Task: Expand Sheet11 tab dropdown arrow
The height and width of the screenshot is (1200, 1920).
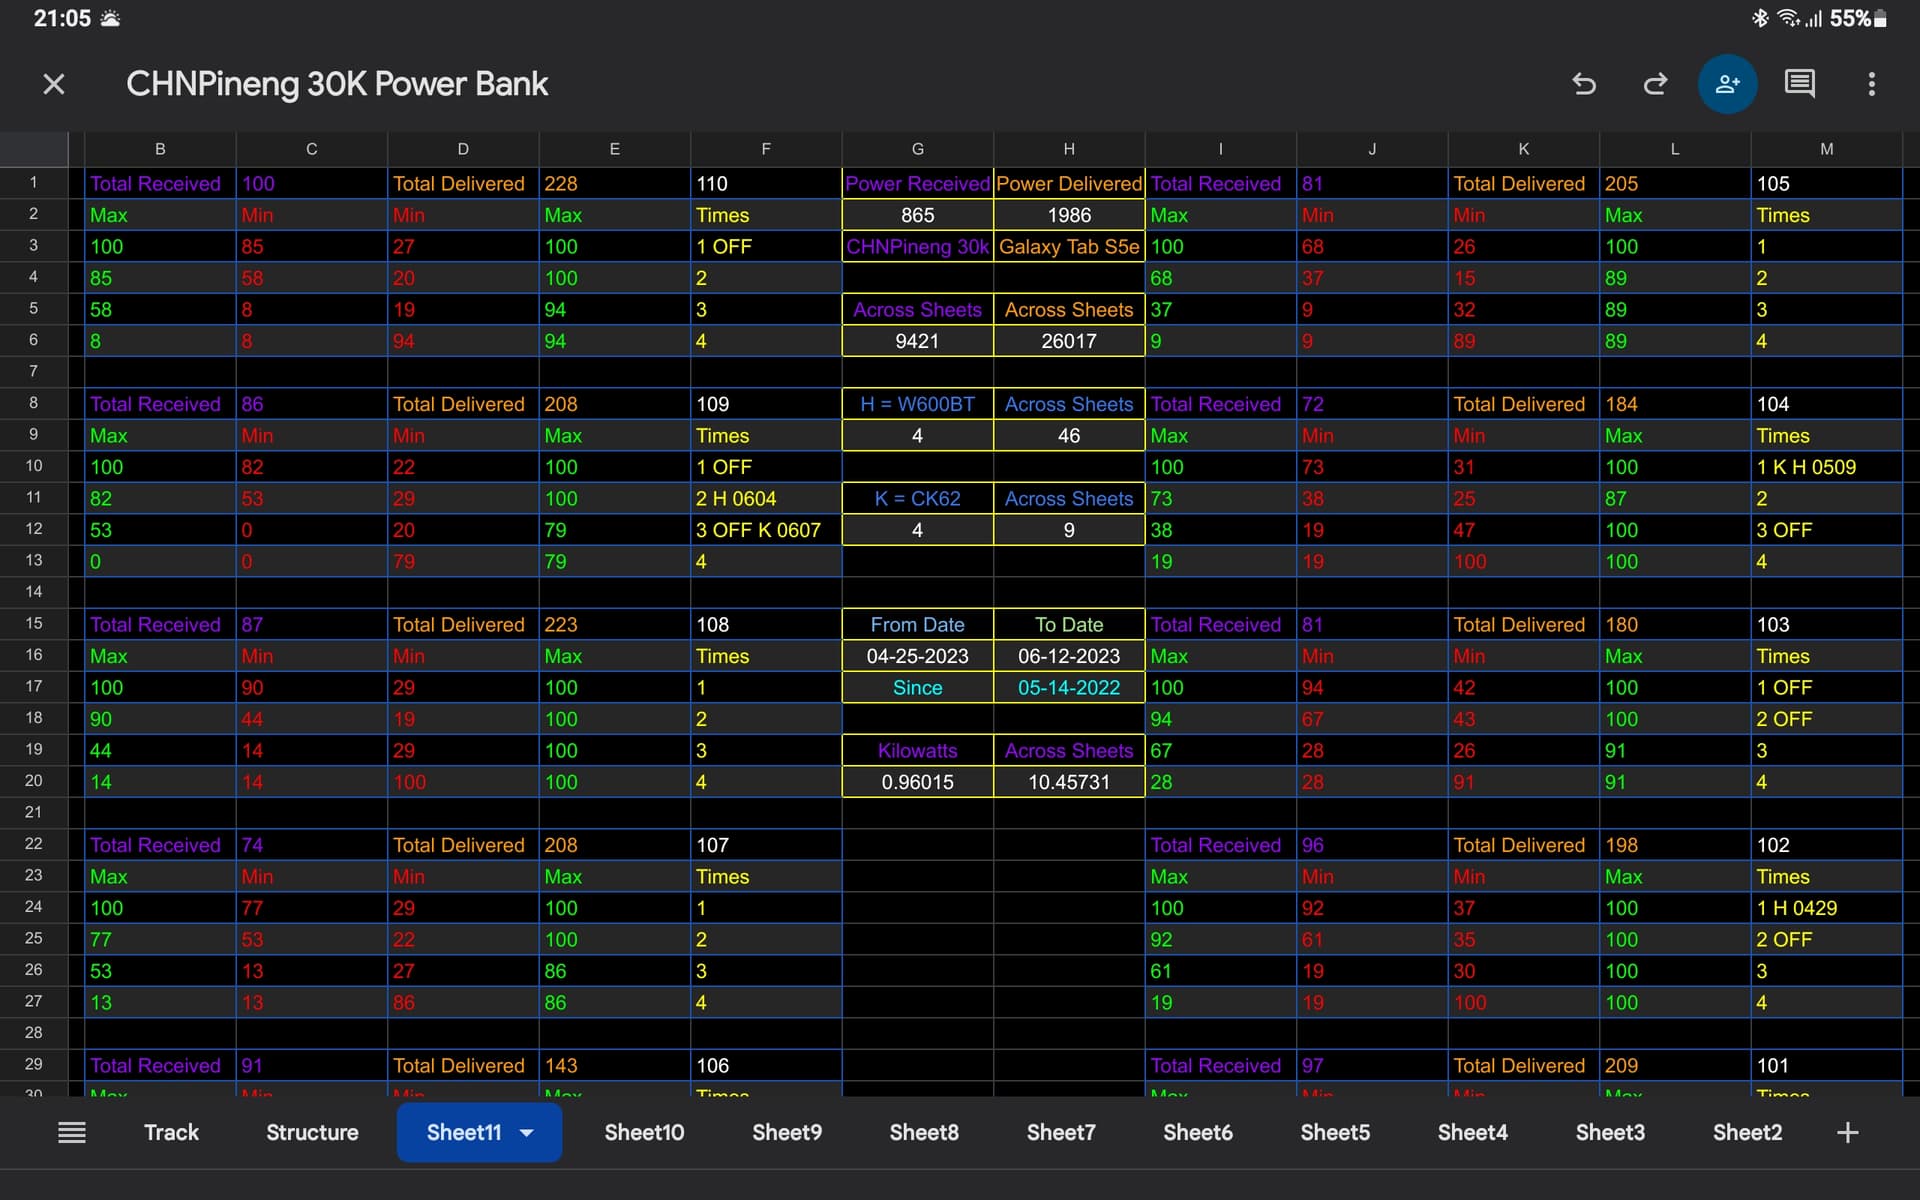Action: click(527, 1133)
